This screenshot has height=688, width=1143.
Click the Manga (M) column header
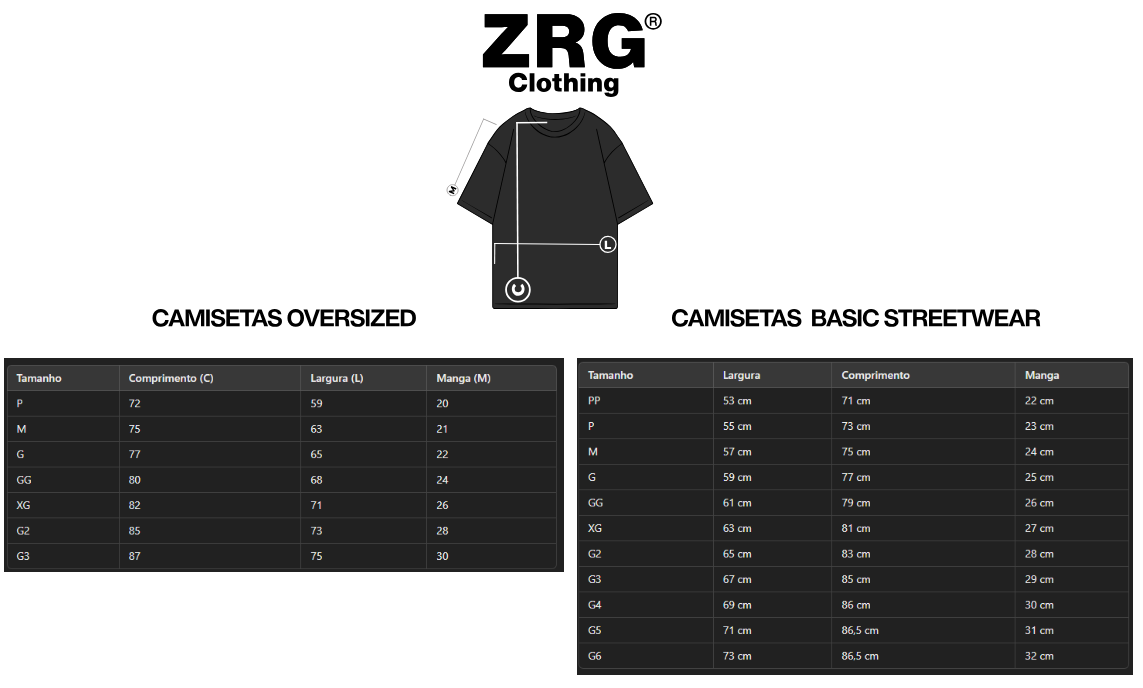pyautogui.click(x=464, y=378)
